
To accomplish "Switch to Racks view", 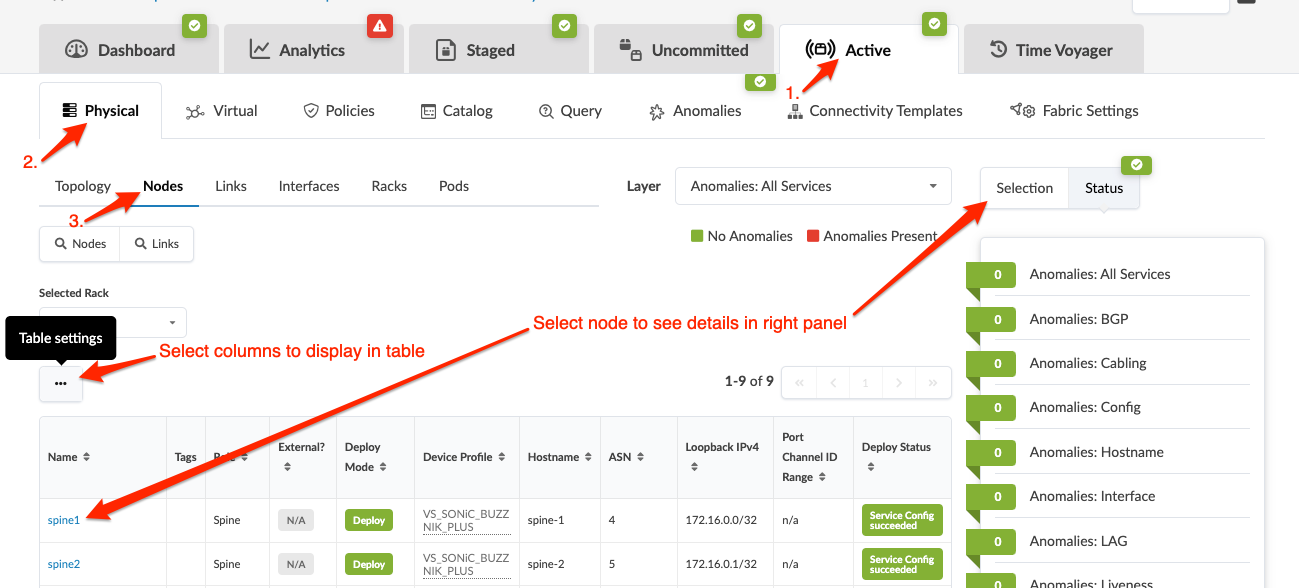I will pyautogui.click(x=389, y=186).
